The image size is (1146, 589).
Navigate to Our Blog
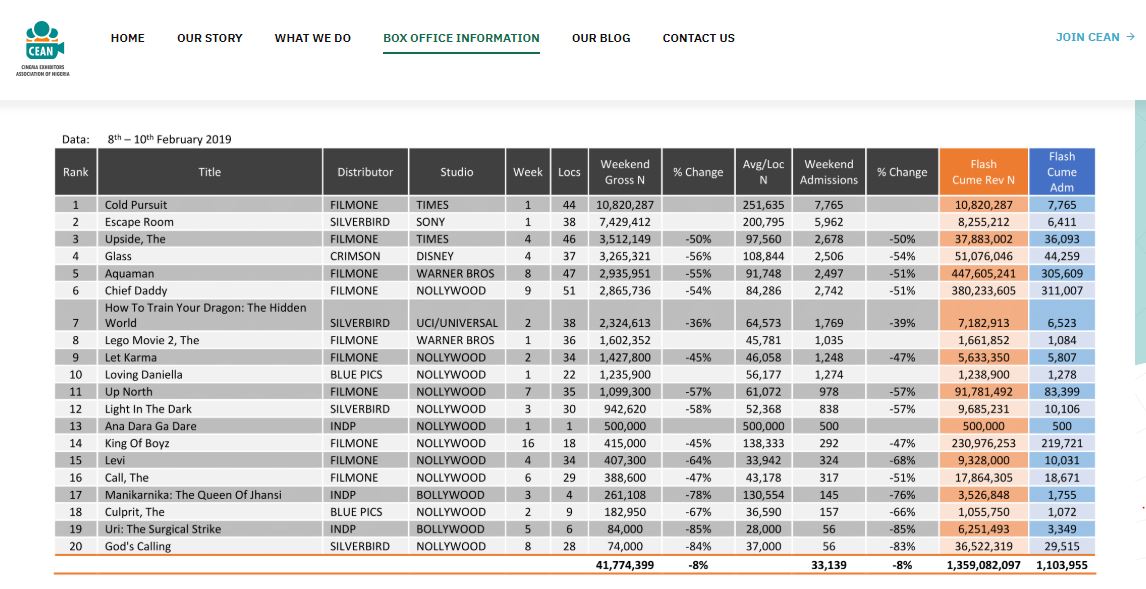pos(601,38)
